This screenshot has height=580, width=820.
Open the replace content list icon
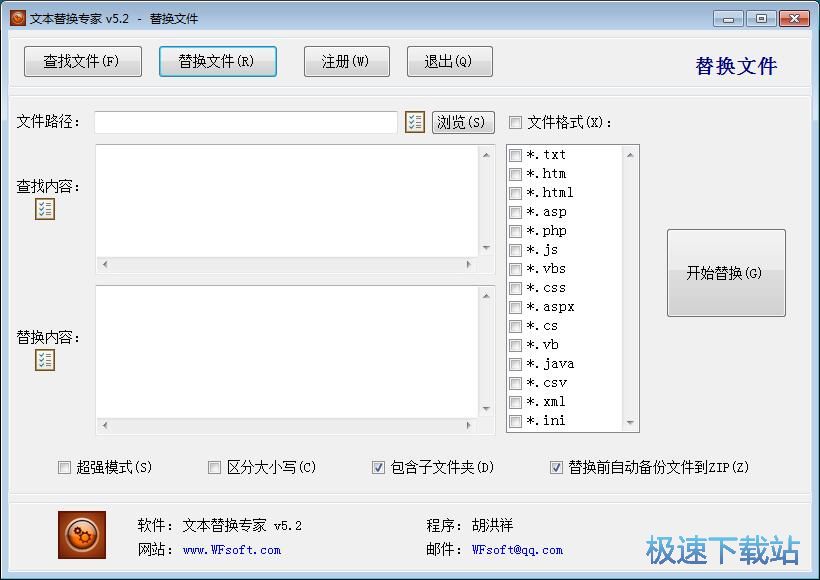pos(43,359)
